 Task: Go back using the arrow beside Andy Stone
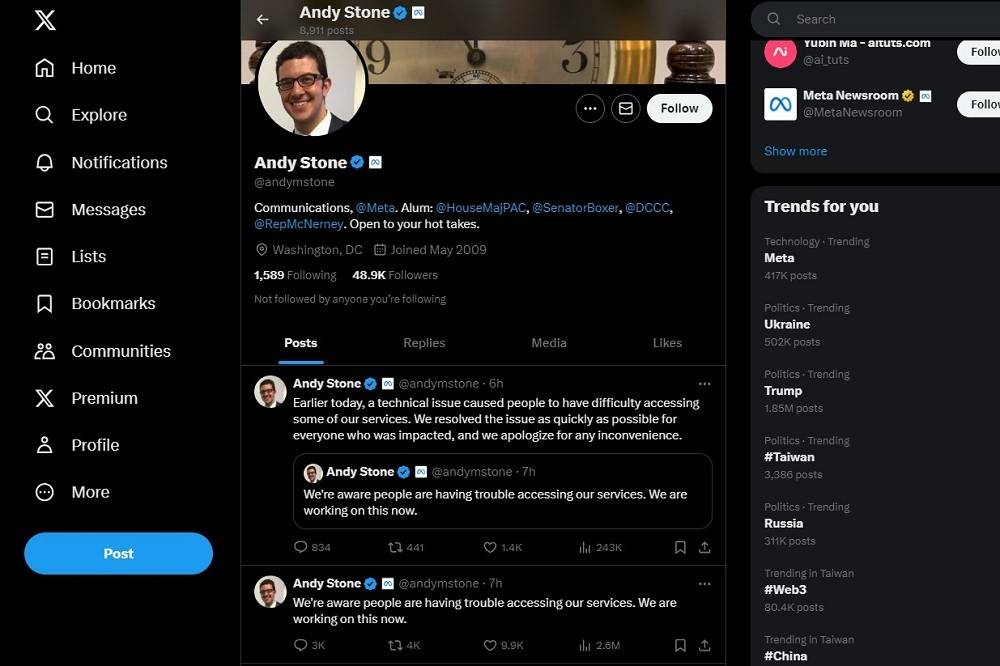coord(263,19)
